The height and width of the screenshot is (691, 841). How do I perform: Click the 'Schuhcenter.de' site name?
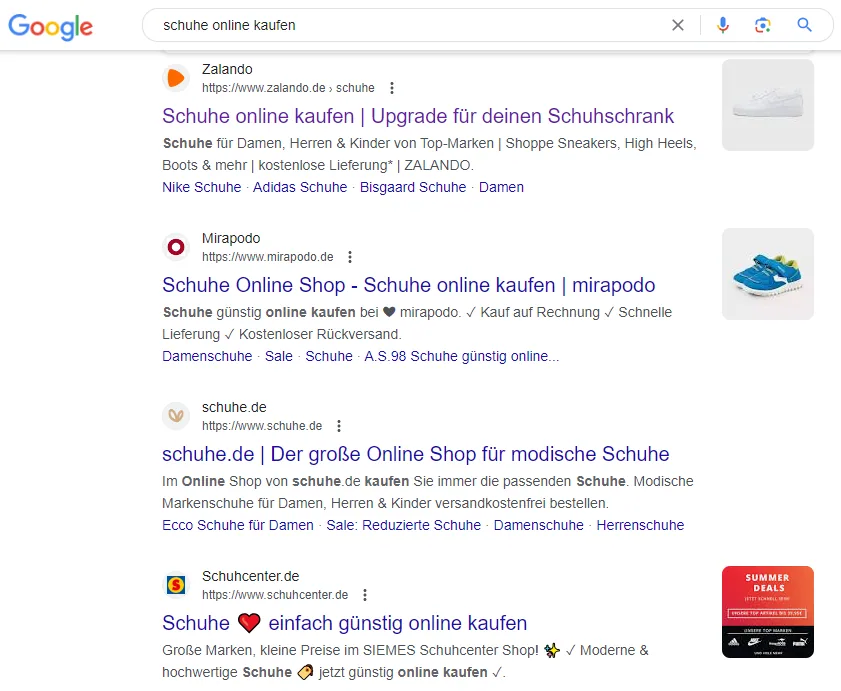pyautogui.click(x=250, y=576)
